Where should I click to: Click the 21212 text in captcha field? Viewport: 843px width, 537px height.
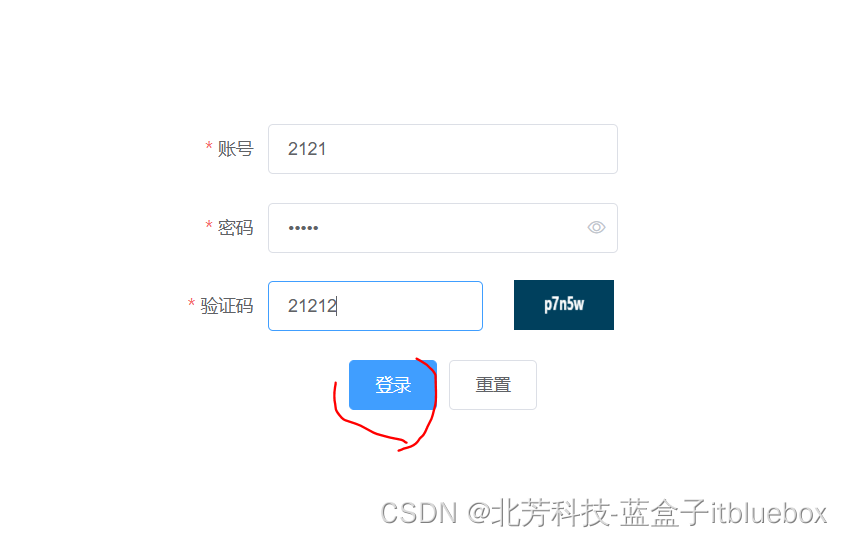(x=312, y=306)
